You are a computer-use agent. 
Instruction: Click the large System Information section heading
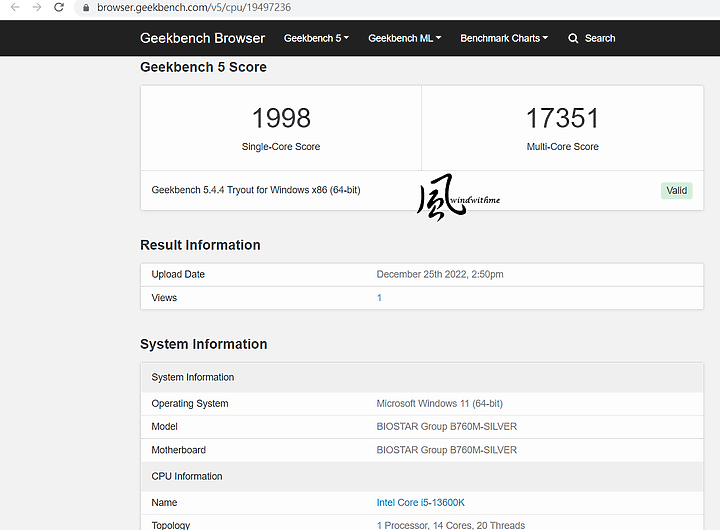(x=203, y=344)
